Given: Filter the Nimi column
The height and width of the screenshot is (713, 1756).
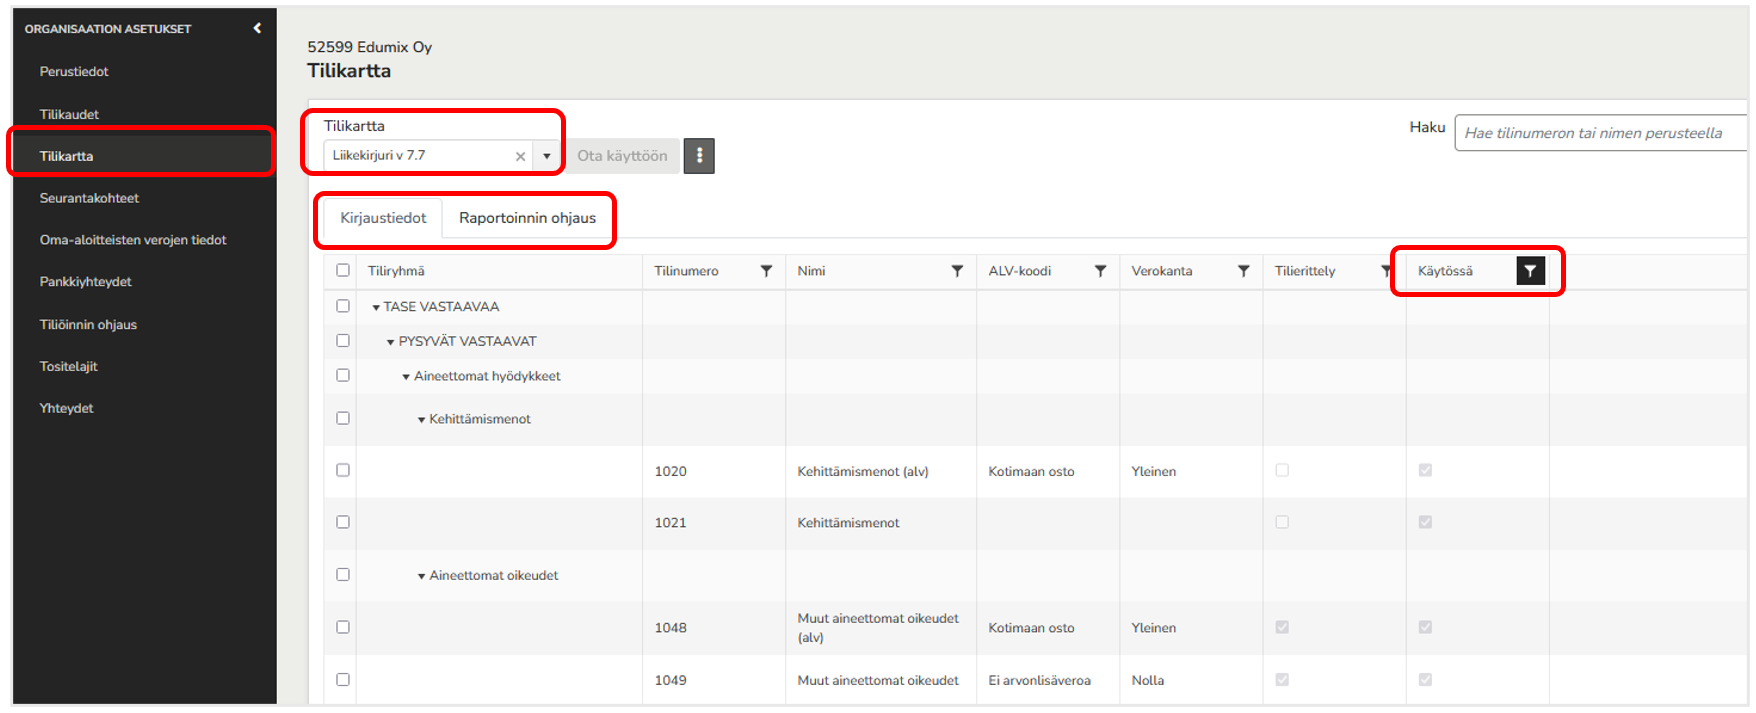Looking at the screenshot, I should (957, 271).
